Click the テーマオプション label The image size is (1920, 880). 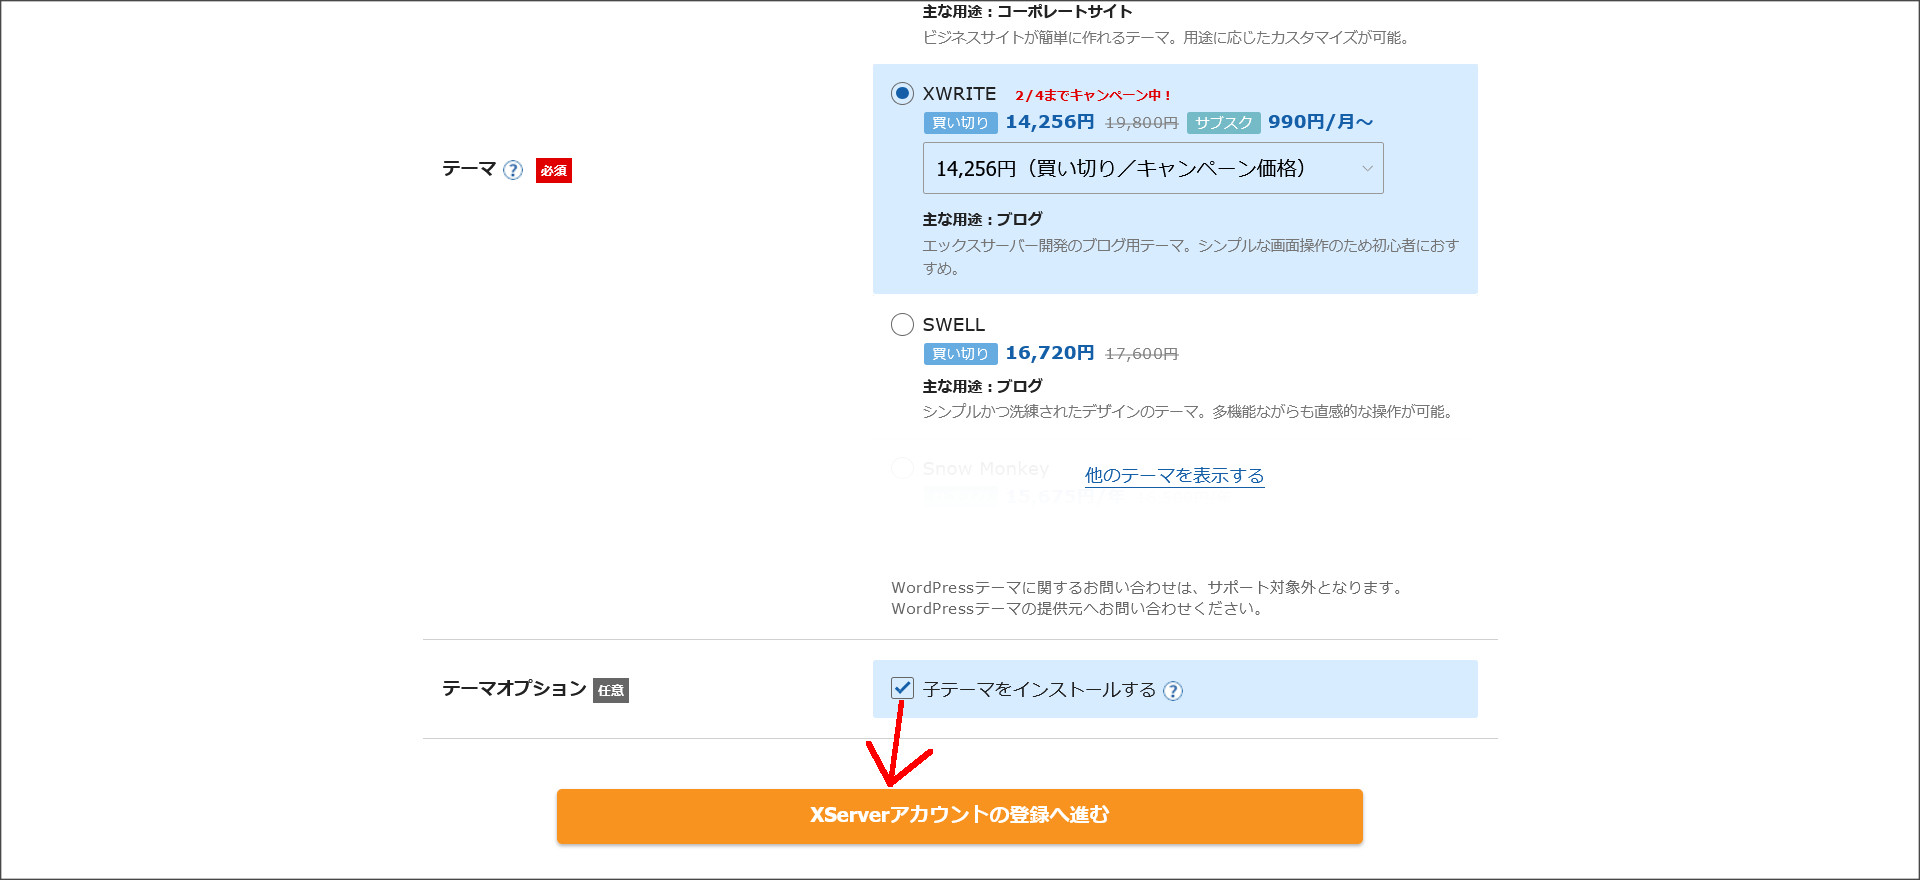tap(514, 689)
